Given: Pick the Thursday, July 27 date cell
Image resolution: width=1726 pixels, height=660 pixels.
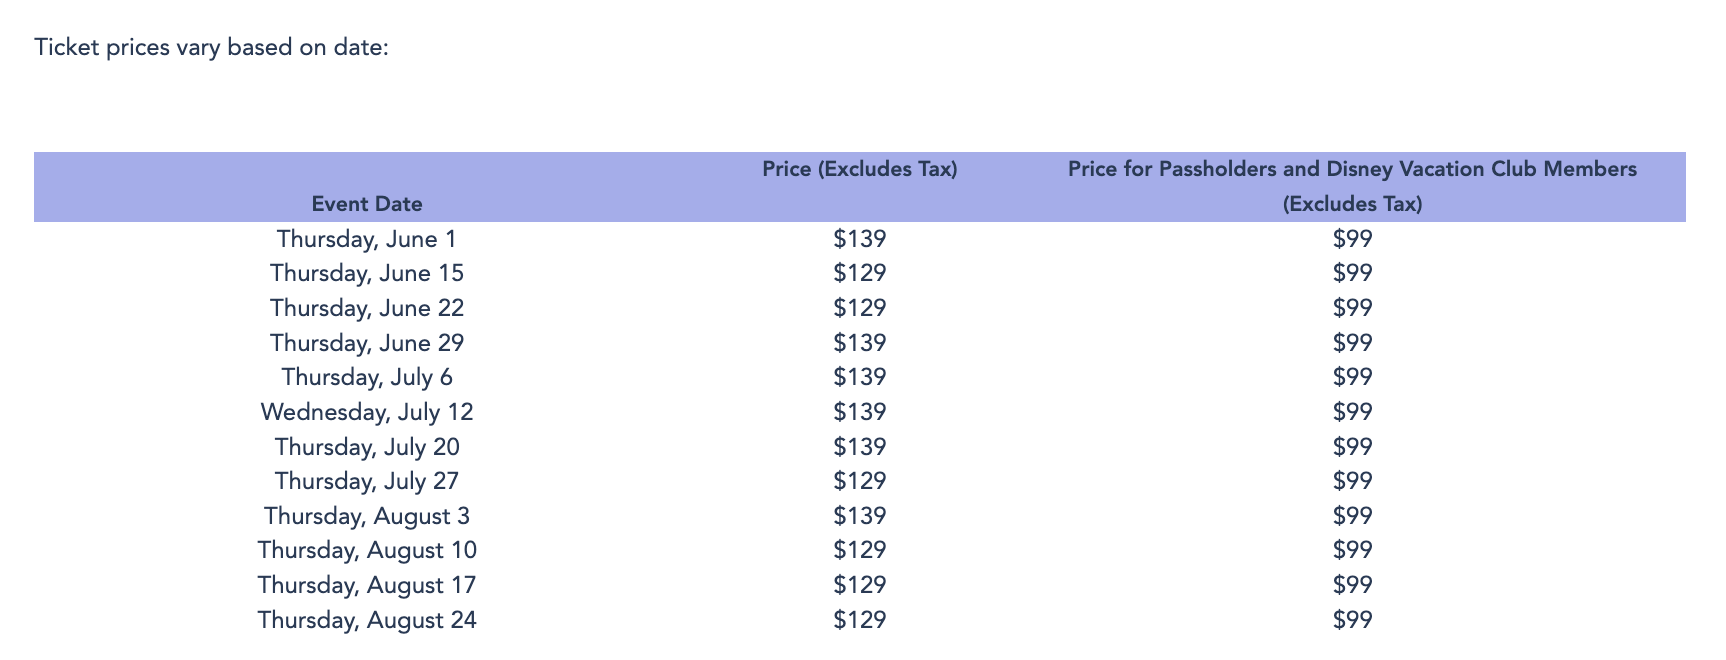Looking at the screenshot, I should point(366,481).
